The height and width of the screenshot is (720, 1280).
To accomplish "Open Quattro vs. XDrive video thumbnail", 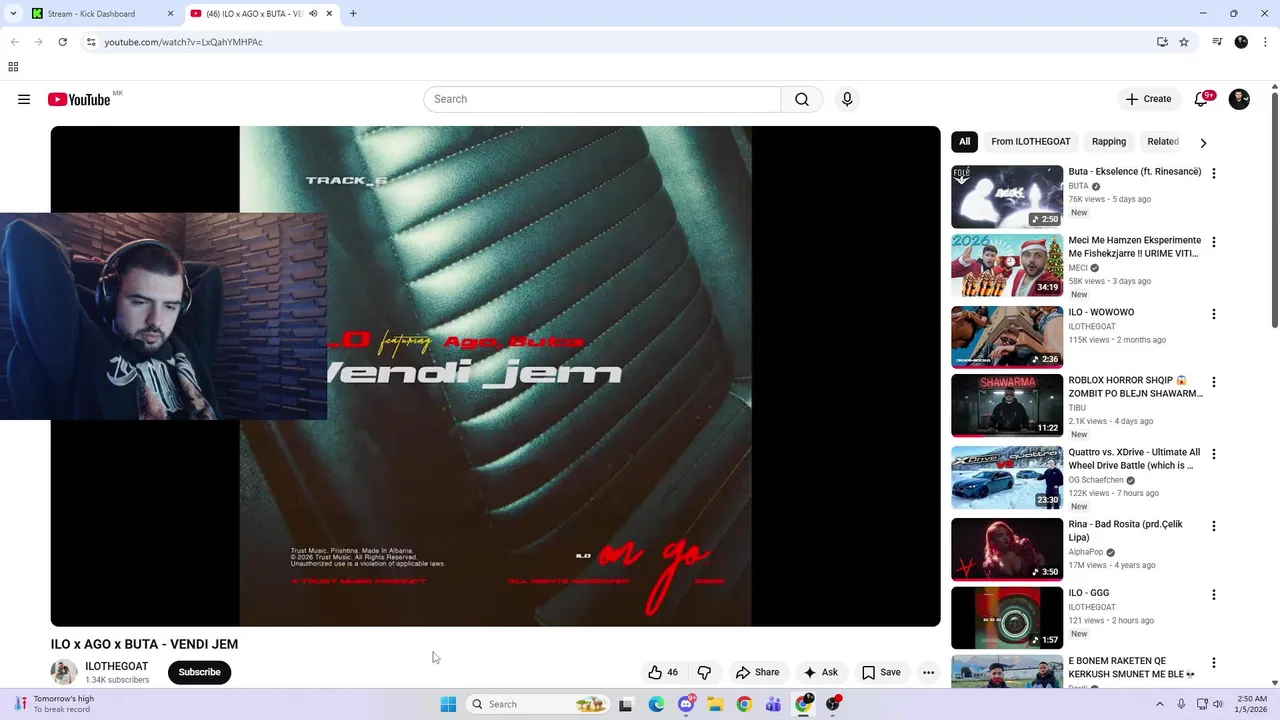I will [x=1007, y=477].
